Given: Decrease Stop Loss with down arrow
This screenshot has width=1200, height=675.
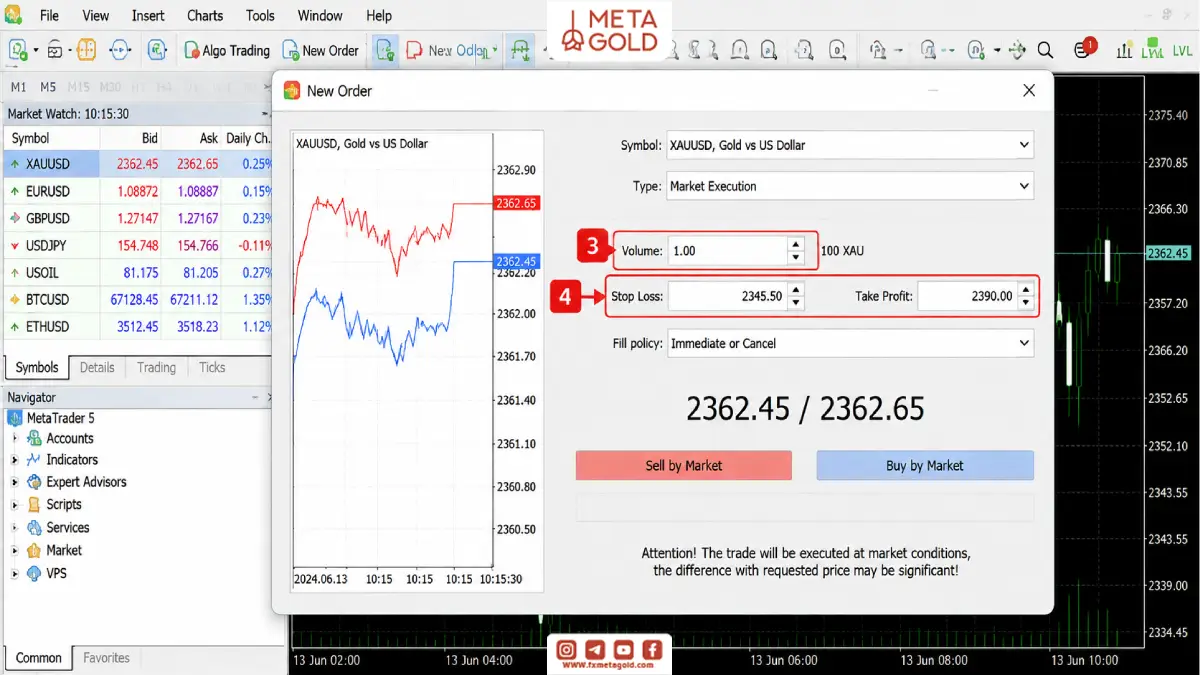Looking at the screenshot, I should point(796,303).
